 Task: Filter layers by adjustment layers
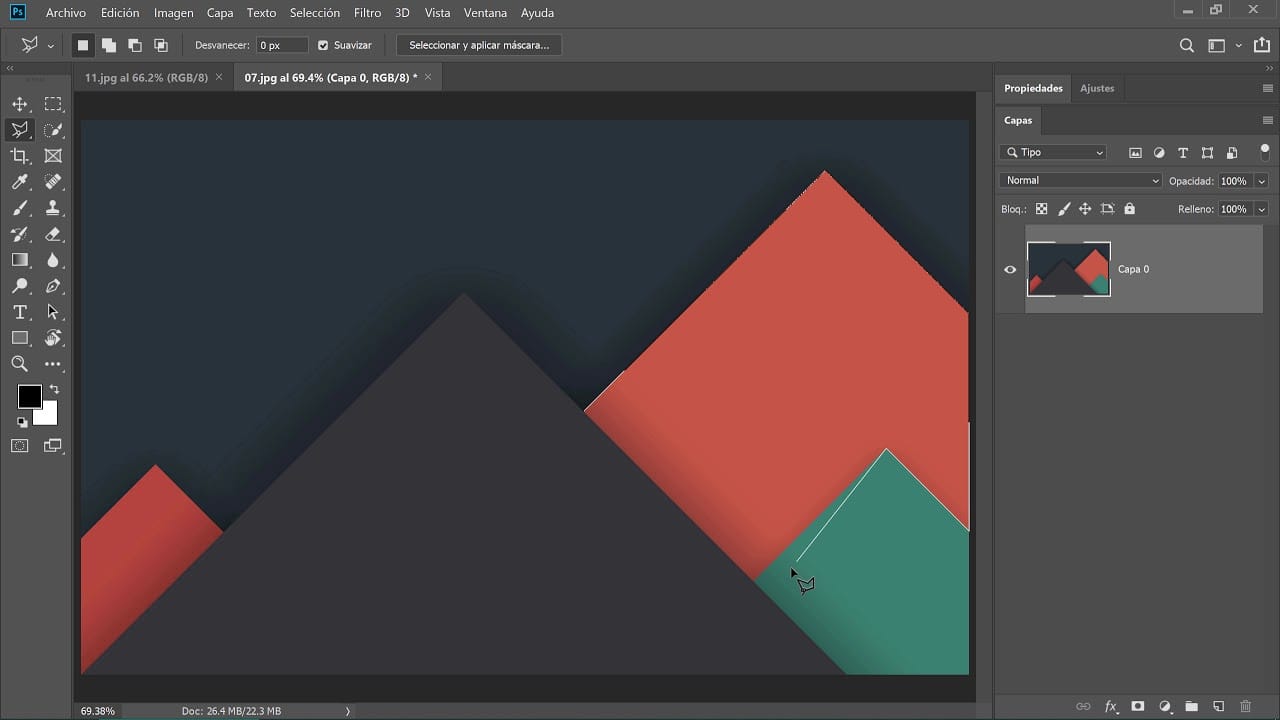coord(1159,153)
